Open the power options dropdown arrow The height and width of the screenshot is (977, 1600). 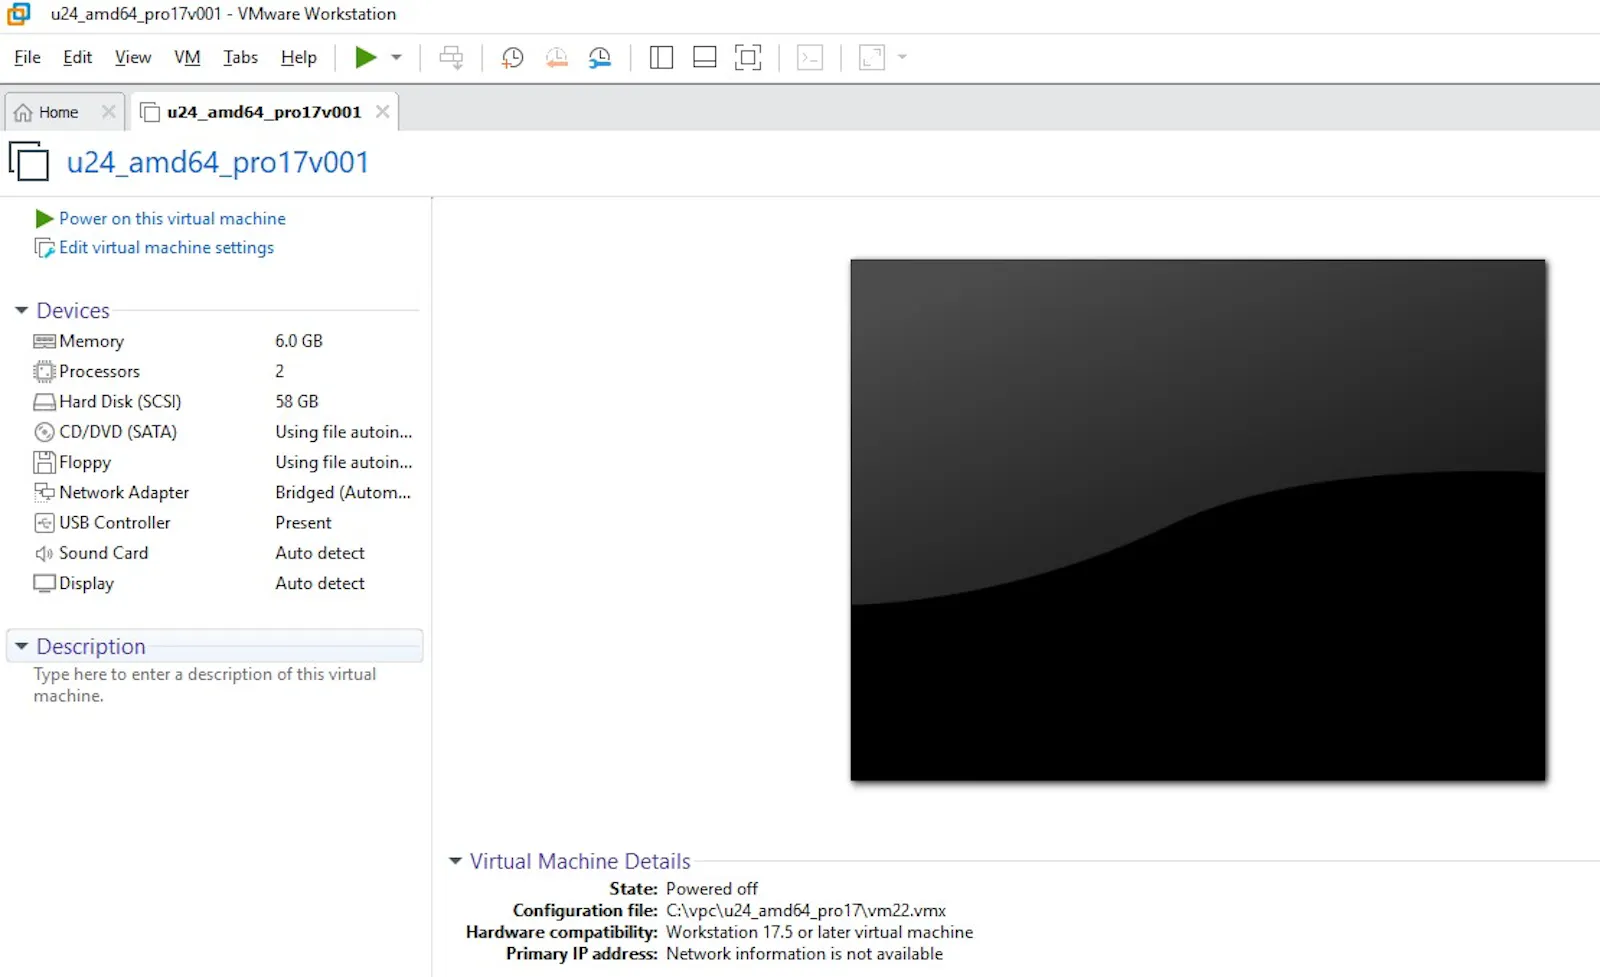pyautogui.click(x=397, y=58)
